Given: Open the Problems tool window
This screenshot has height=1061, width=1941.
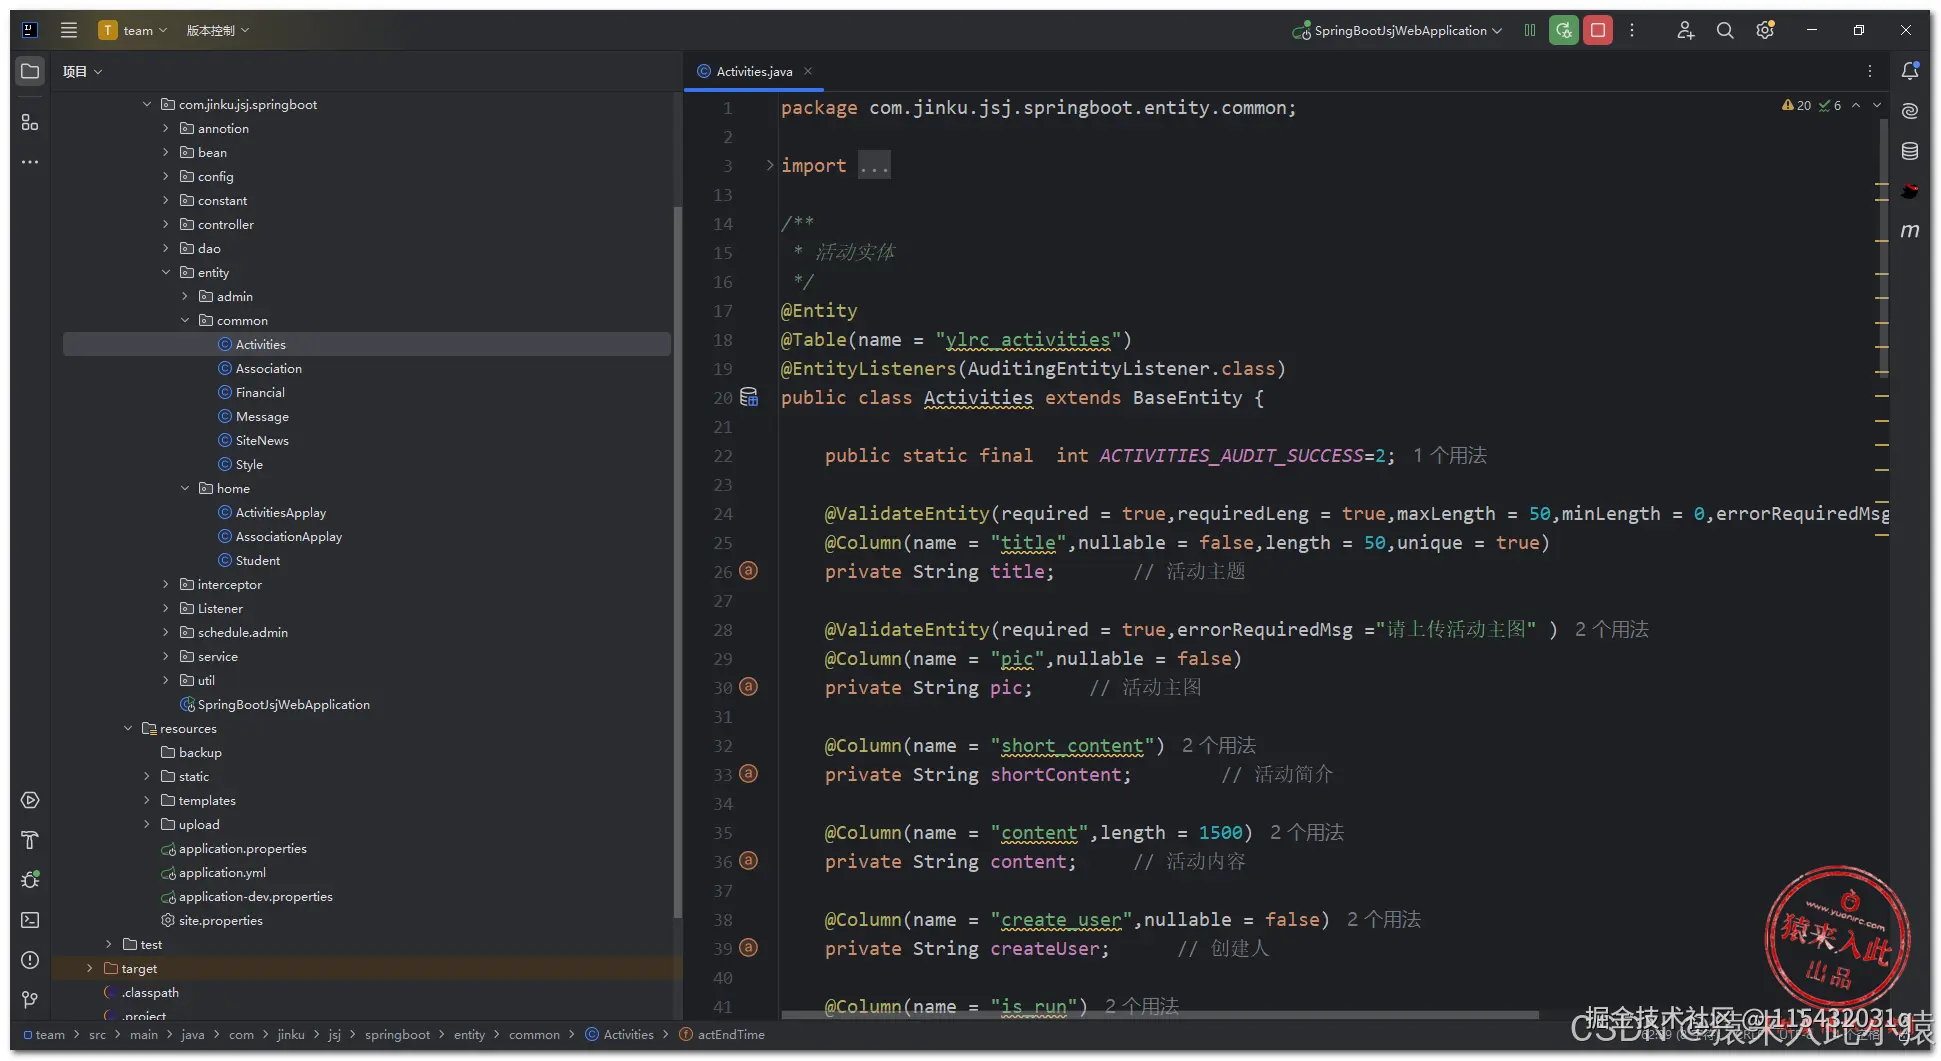Looking at the screenshot, I should coord(30,960).
